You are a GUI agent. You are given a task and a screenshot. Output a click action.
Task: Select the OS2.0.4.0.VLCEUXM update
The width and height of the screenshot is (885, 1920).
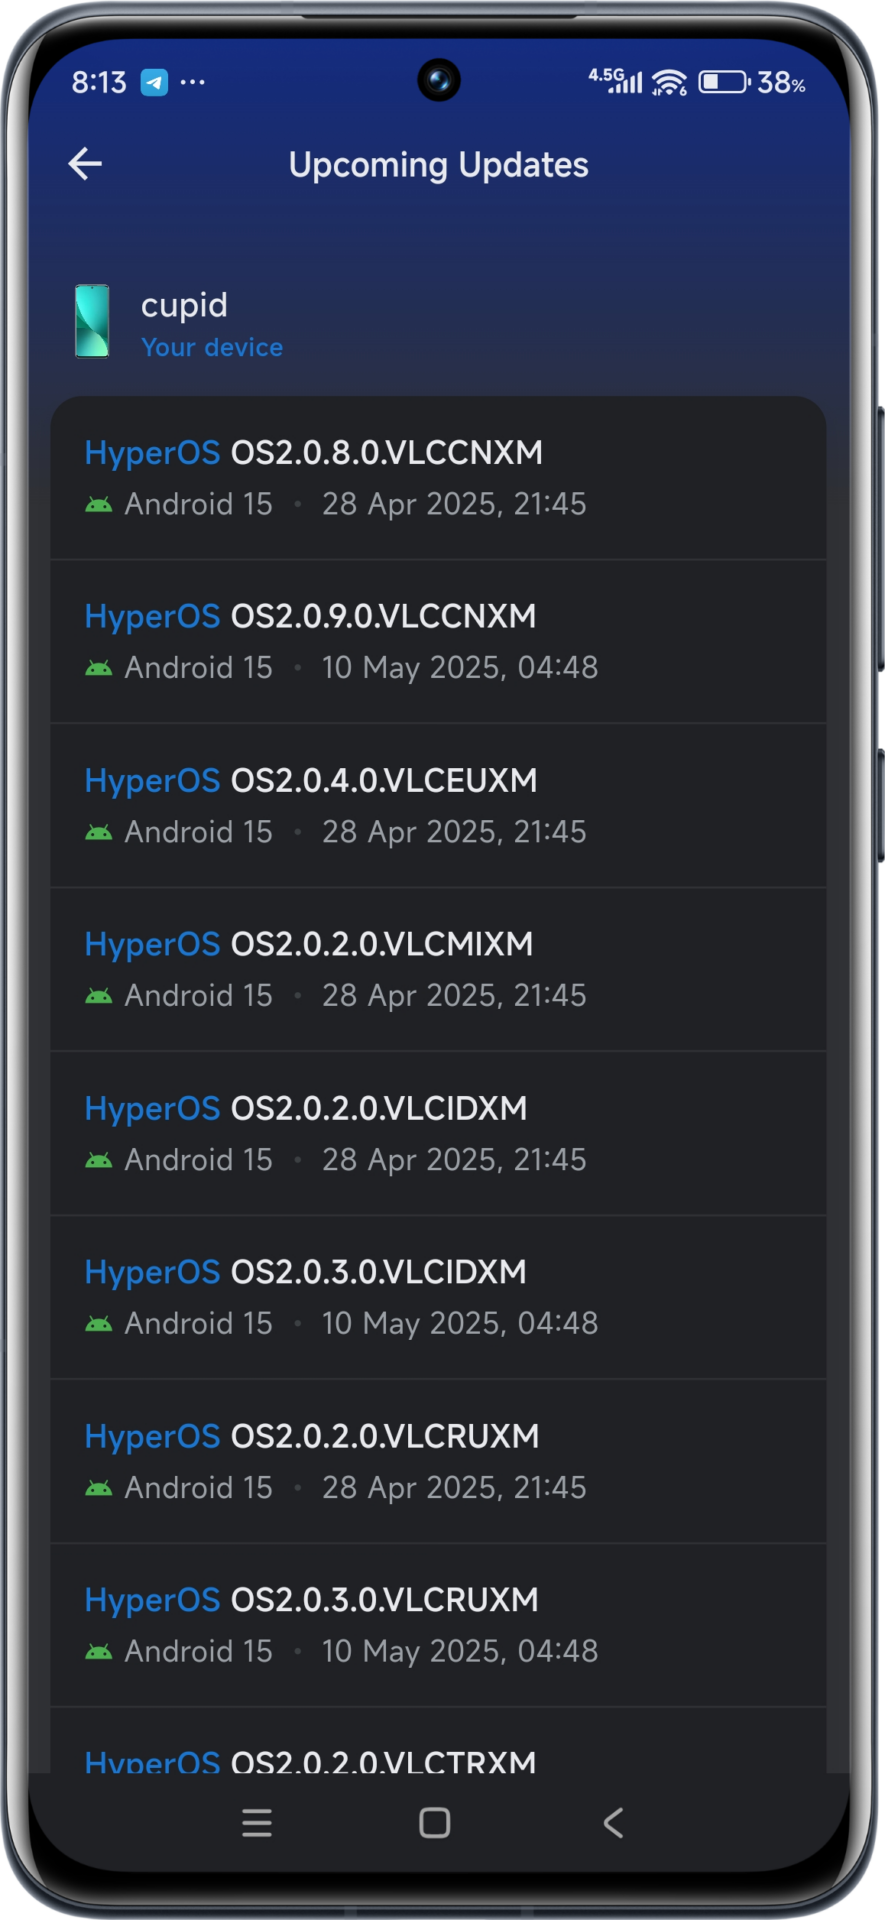438,806
